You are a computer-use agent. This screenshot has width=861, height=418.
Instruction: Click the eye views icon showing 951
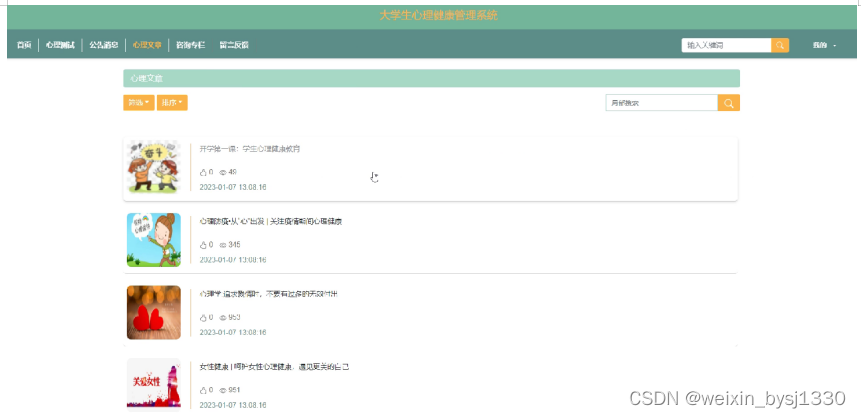[x=223, y=390]
